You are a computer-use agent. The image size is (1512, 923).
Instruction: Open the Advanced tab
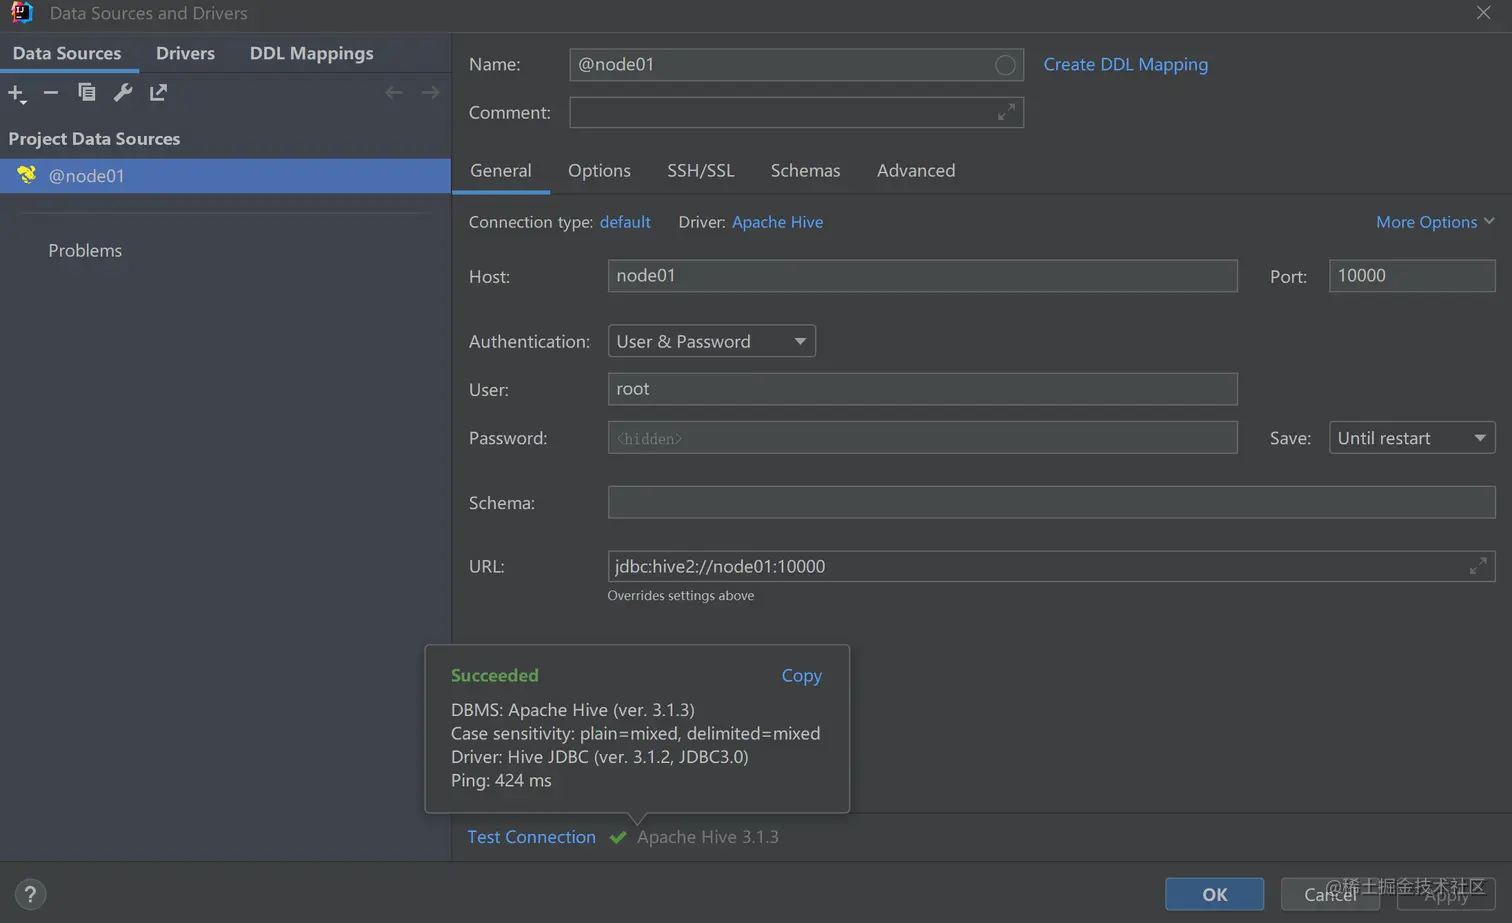(x=916, y=170)
